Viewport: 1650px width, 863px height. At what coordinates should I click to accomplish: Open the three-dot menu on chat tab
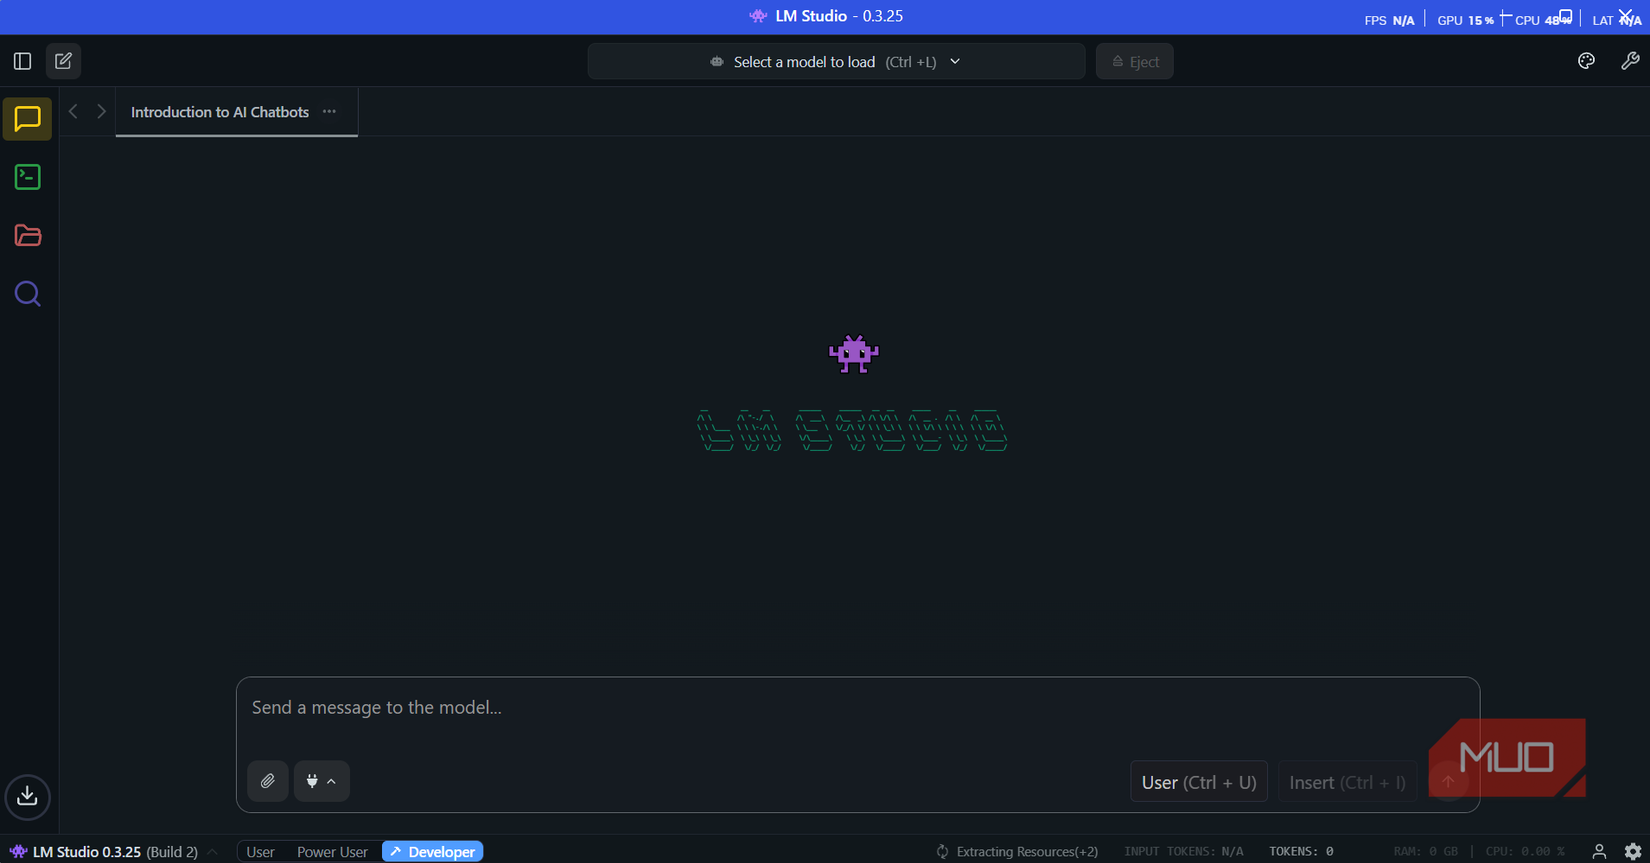[329, 112]
